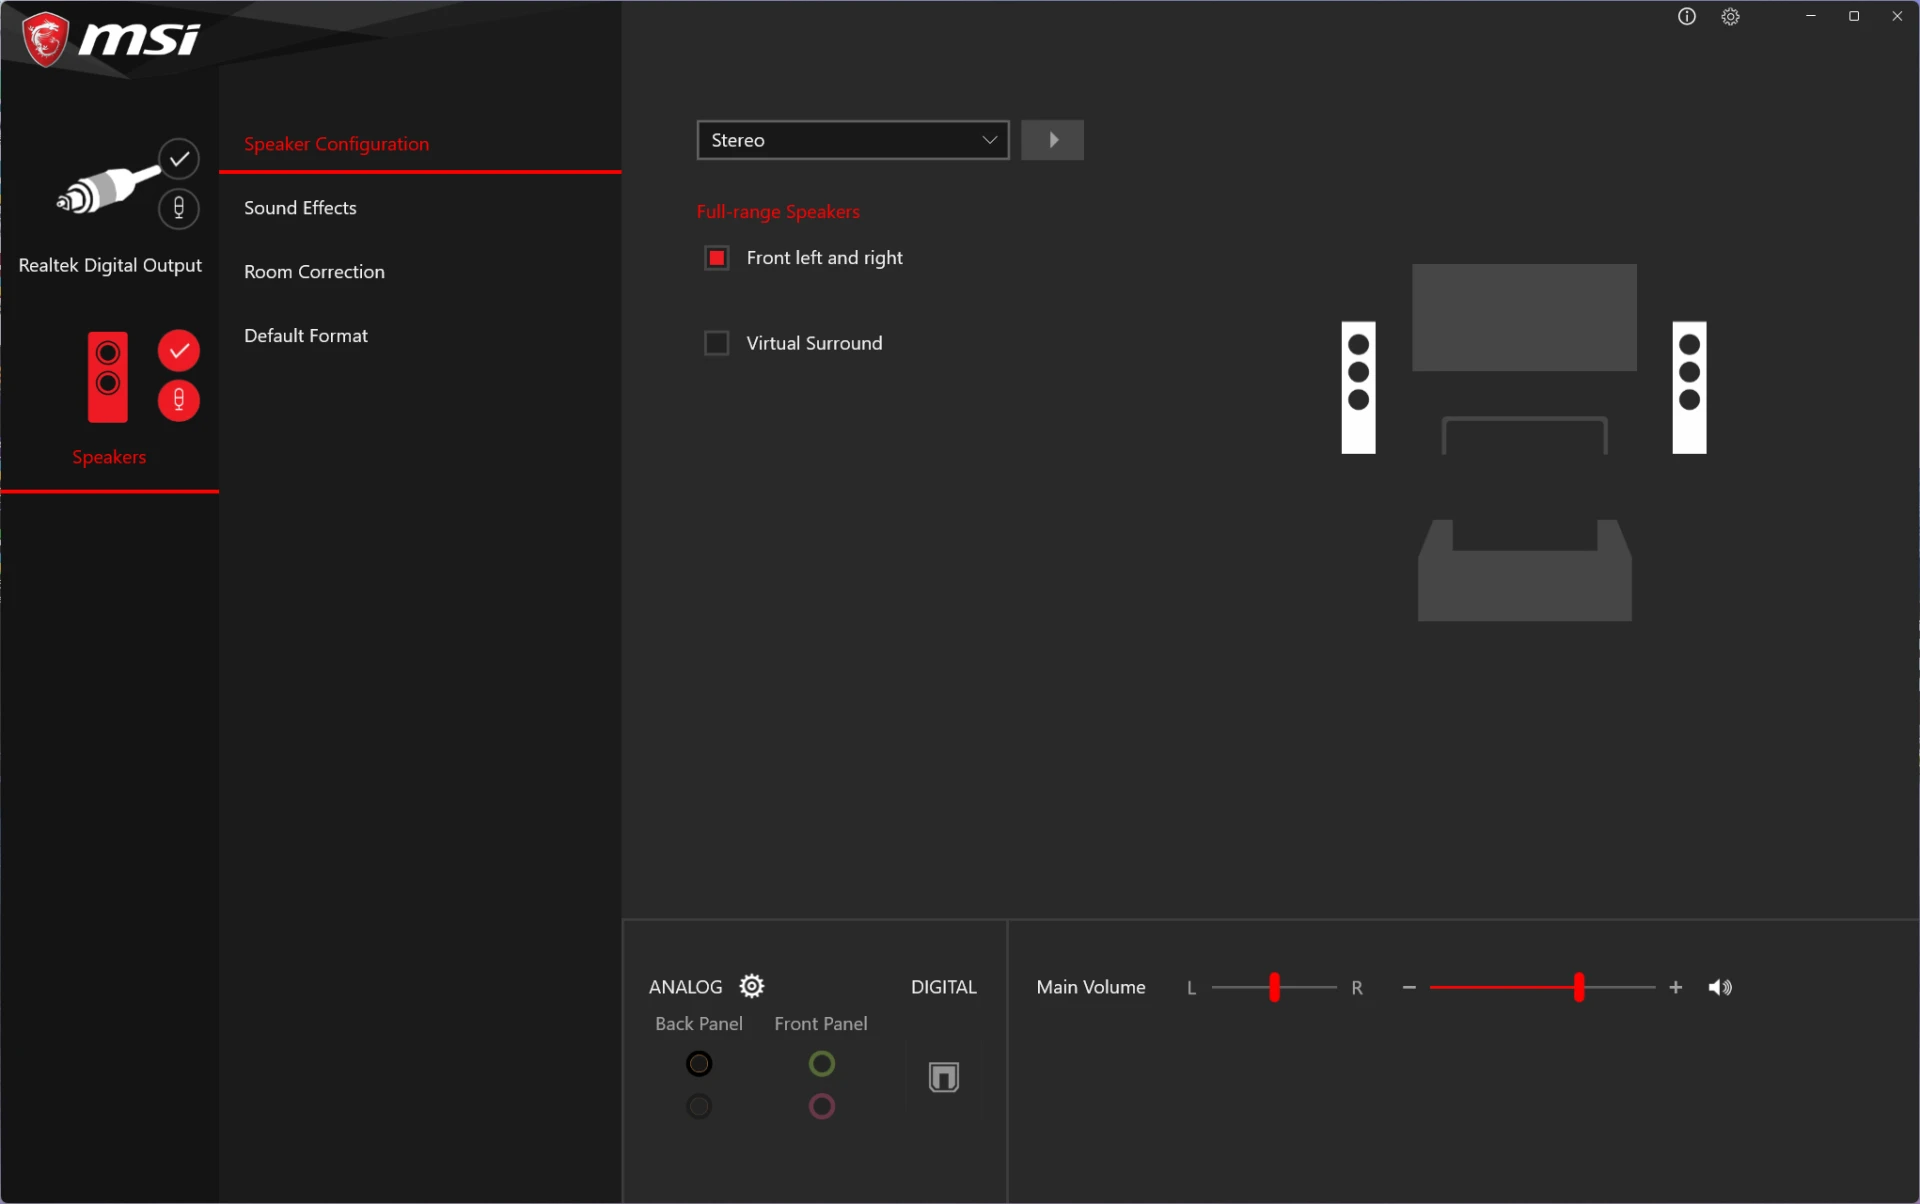The height and width of the screenshot is (1204, 1920).
Task: Uncheck Front left and right full-range speakers
Action: pos(717,258)
